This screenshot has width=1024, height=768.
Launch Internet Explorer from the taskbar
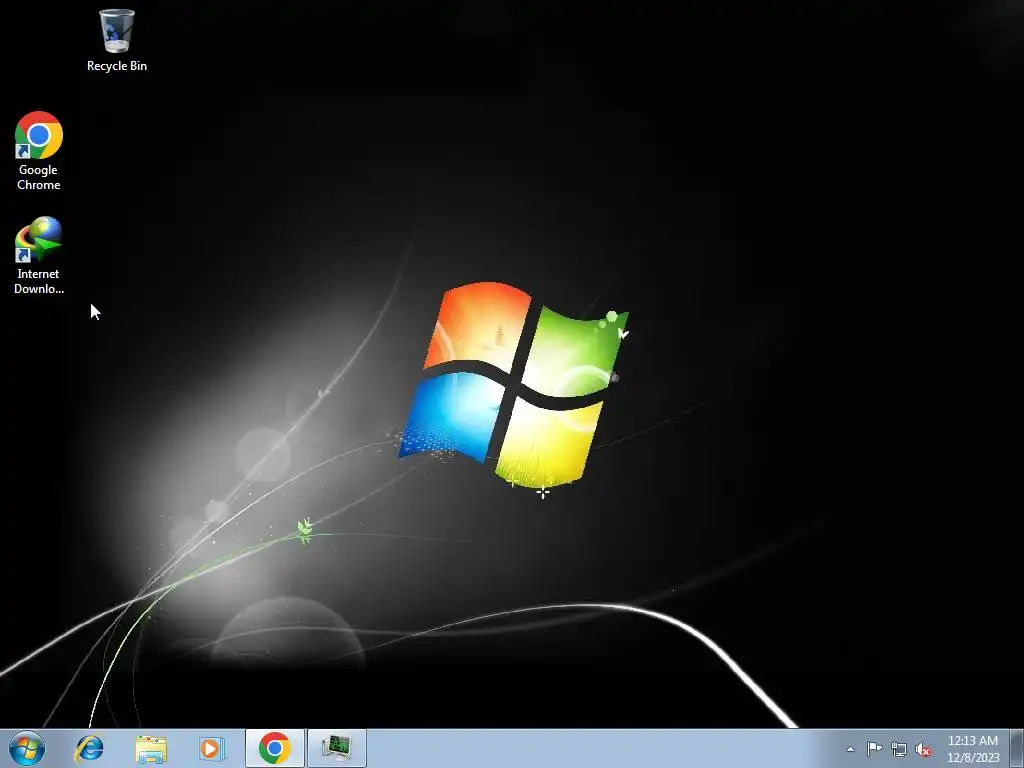[89, 748]
